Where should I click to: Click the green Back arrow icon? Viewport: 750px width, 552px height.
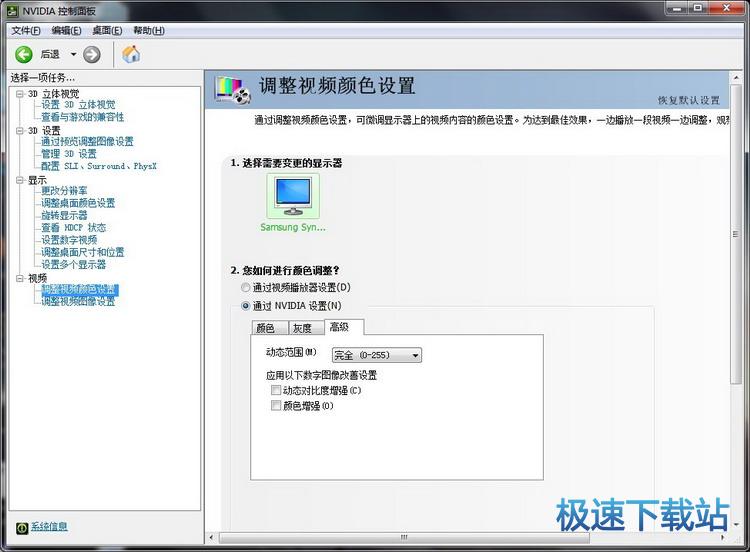click(x=23, y=55)
